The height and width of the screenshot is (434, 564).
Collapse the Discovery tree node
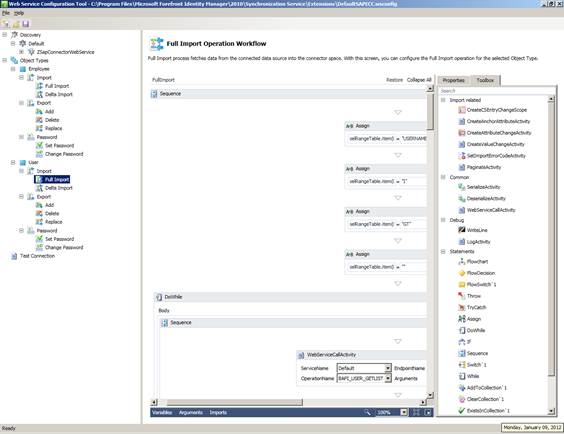tap(5, 35)
